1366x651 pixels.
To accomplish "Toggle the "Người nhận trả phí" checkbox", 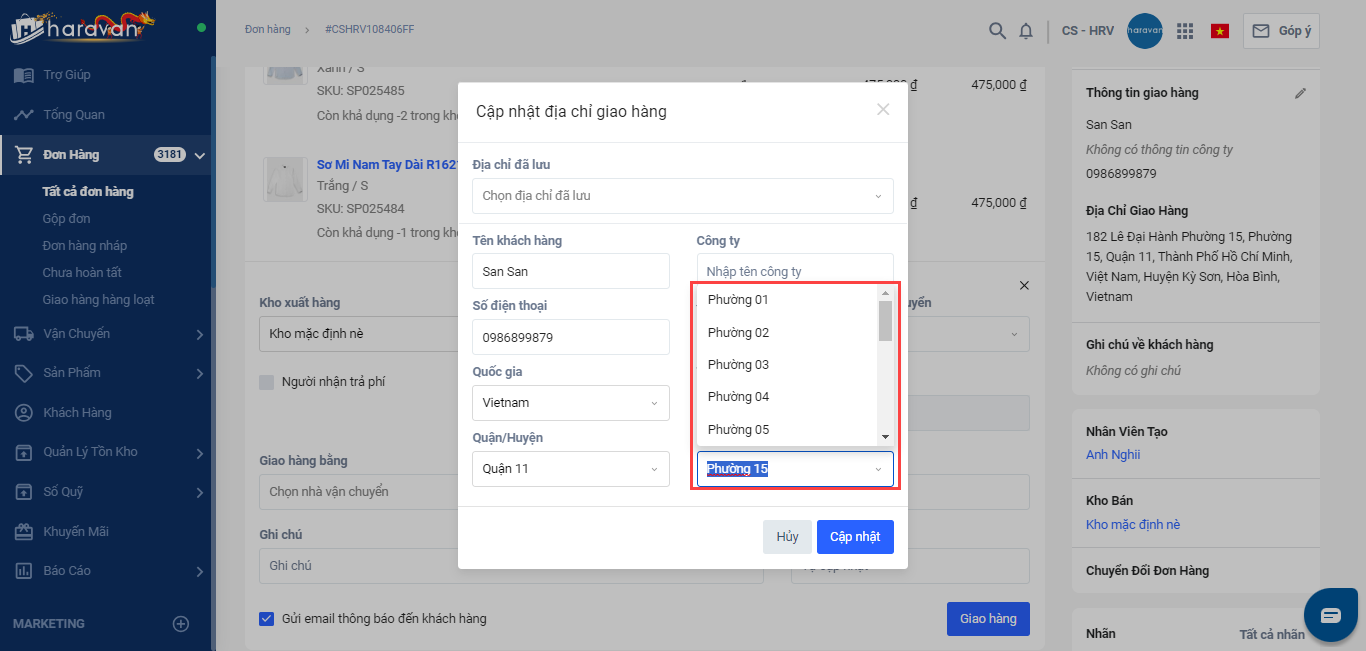I will pos(266,382).
